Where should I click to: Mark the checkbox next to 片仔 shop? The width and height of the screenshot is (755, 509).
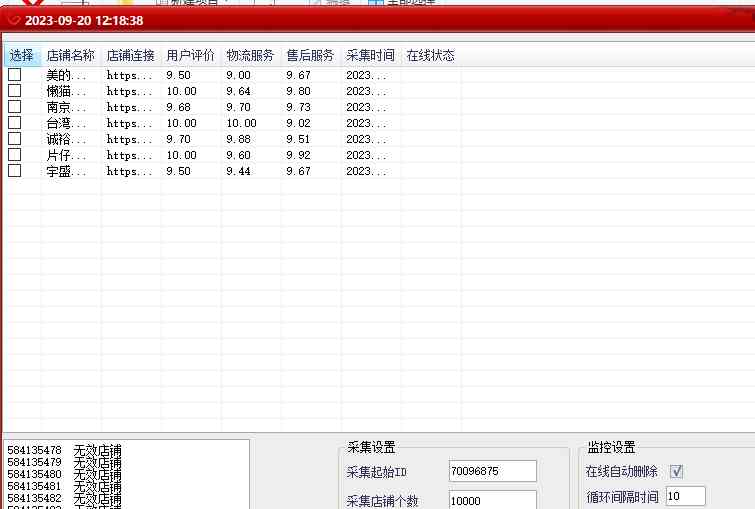pos(15,155)
